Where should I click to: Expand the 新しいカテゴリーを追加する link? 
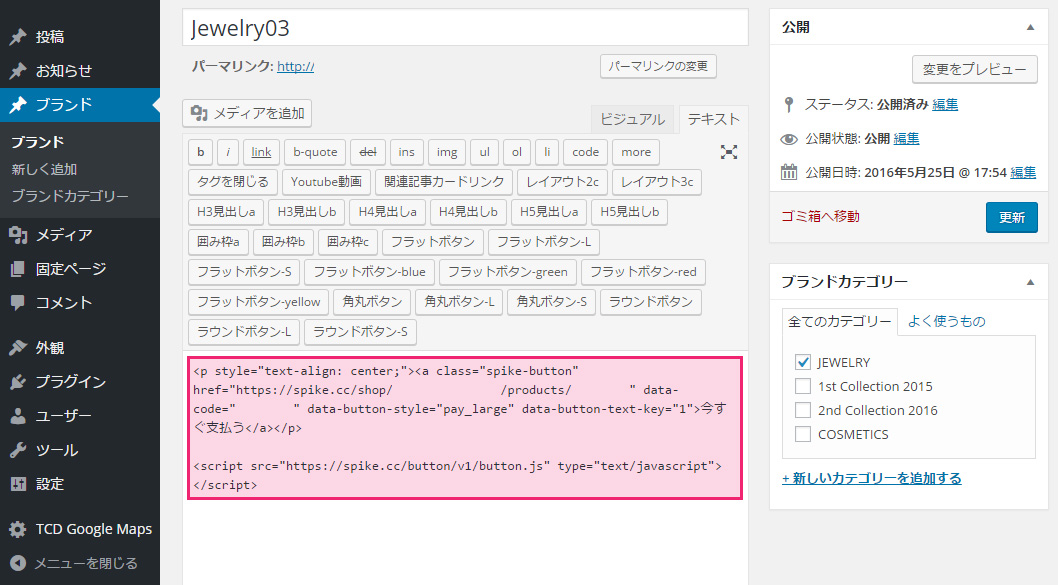(871, 478)
